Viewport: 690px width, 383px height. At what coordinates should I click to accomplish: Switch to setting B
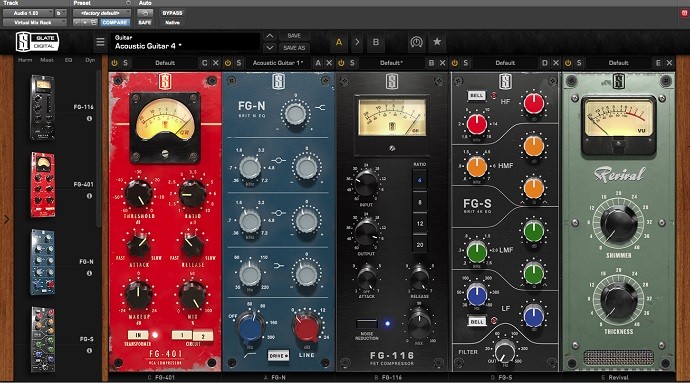click(x=376, y=42)
